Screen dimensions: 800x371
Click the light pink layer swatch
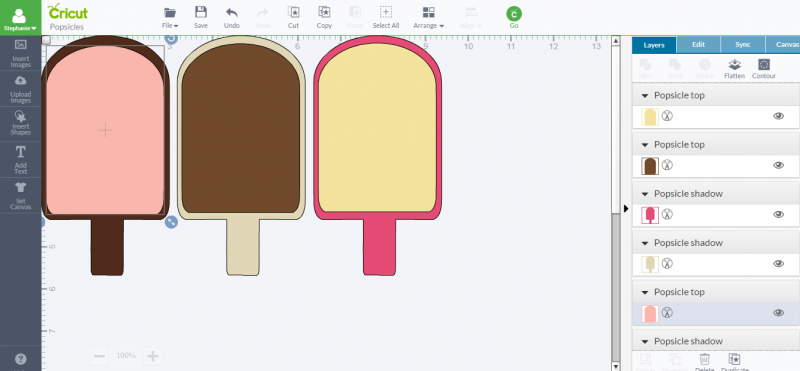click(650, 313)
